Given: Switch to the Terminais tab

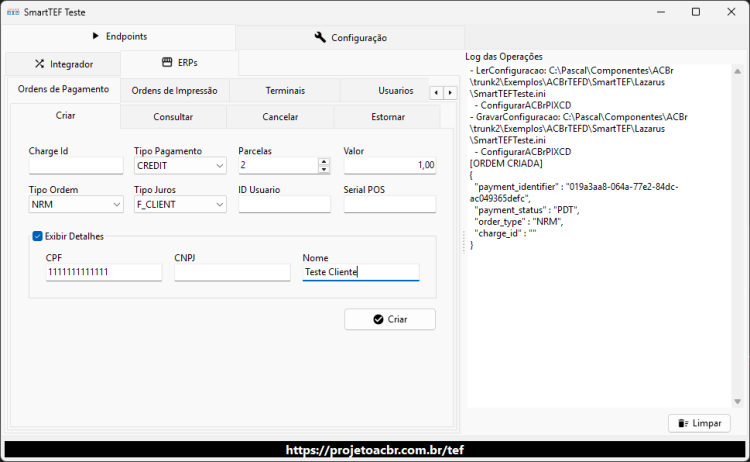Looking at the screenshot, I should click(285, 90).
